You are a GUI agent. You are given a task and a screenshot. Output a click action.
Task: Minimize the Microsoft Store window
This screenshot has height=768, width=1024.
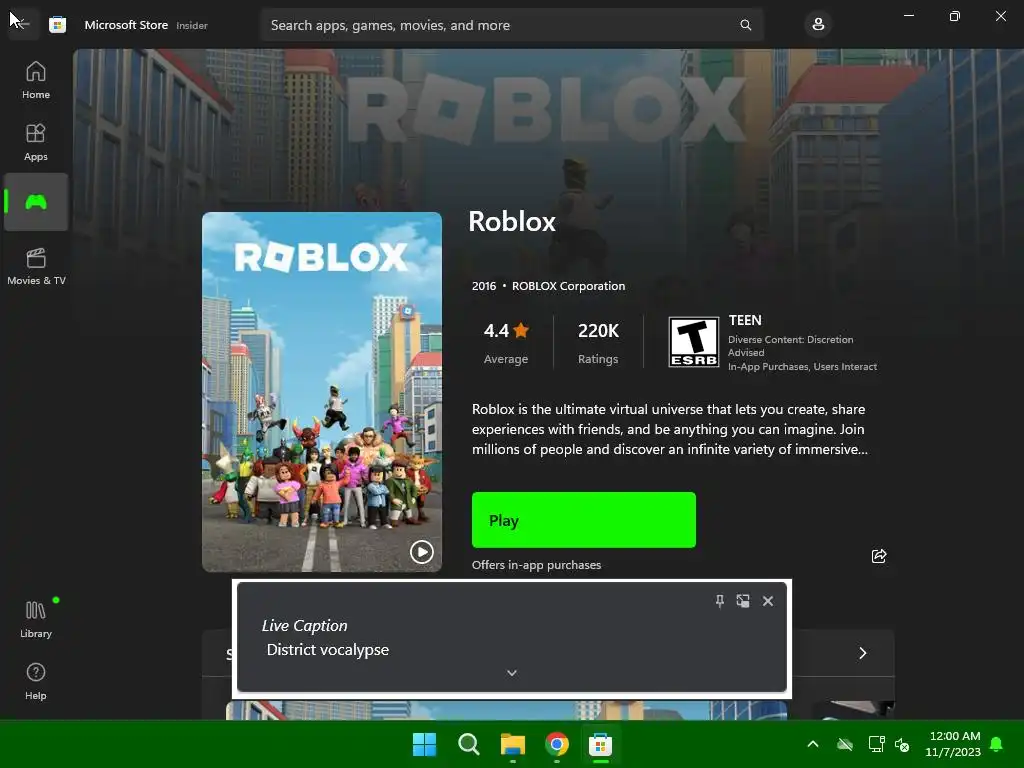908,16
